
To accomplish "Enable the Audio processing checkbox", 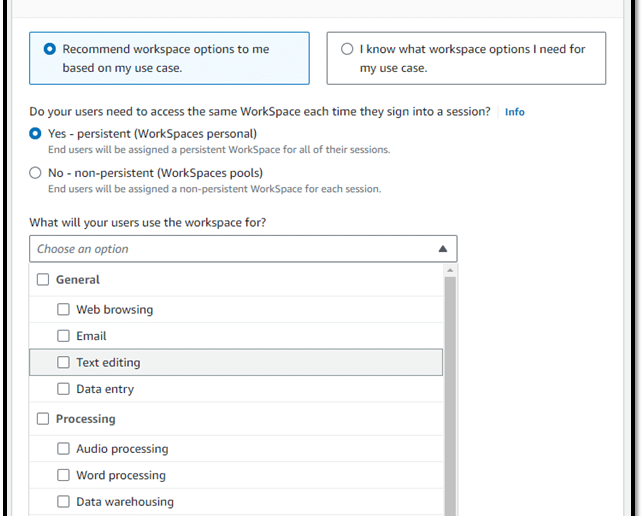I will pos(63,449).
